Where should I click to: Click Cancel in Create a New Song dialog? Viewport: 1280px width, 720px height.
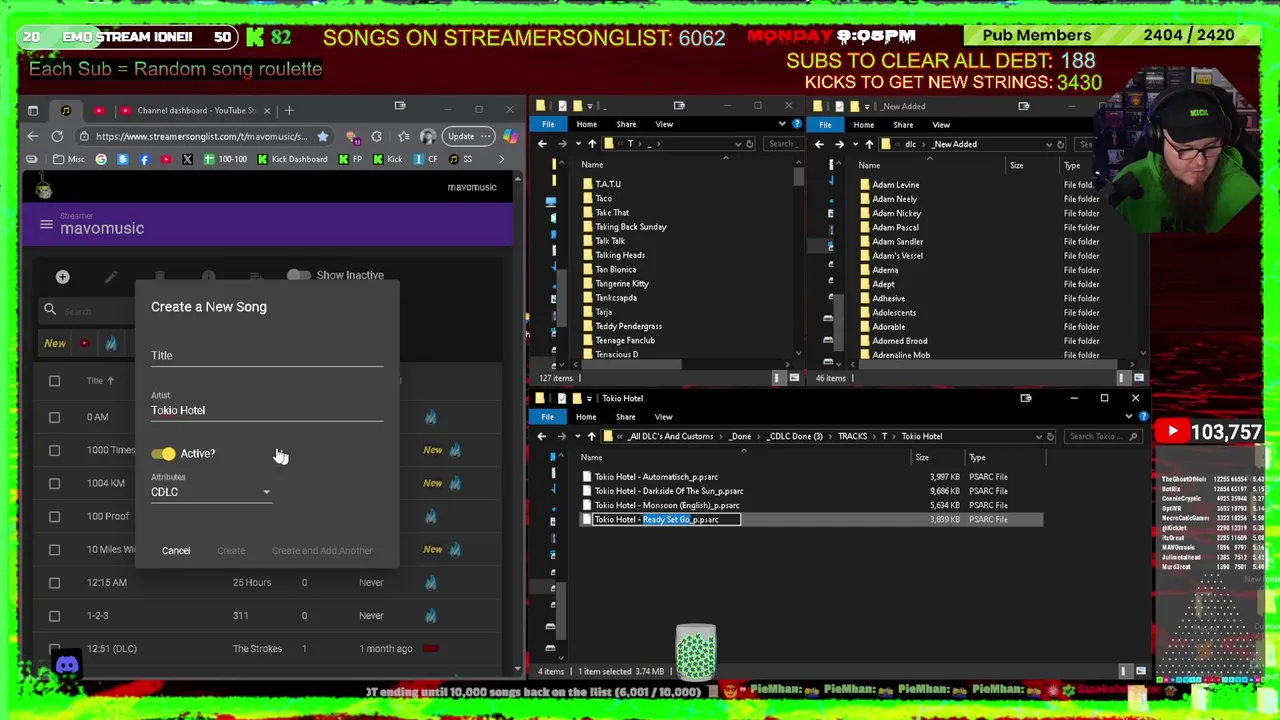(176, 550)
